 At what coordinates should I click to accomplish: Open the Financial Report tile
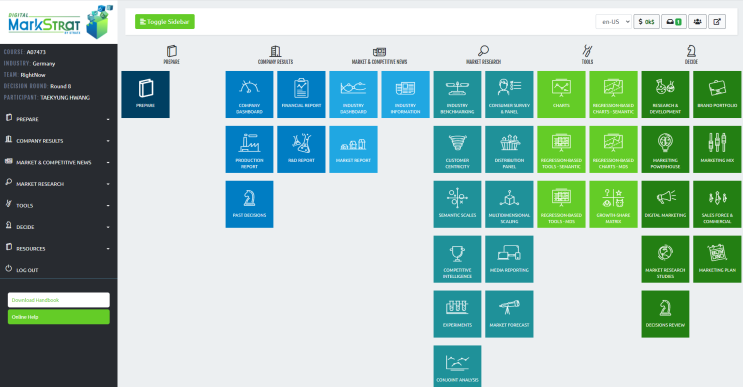(x=301, y=94)
